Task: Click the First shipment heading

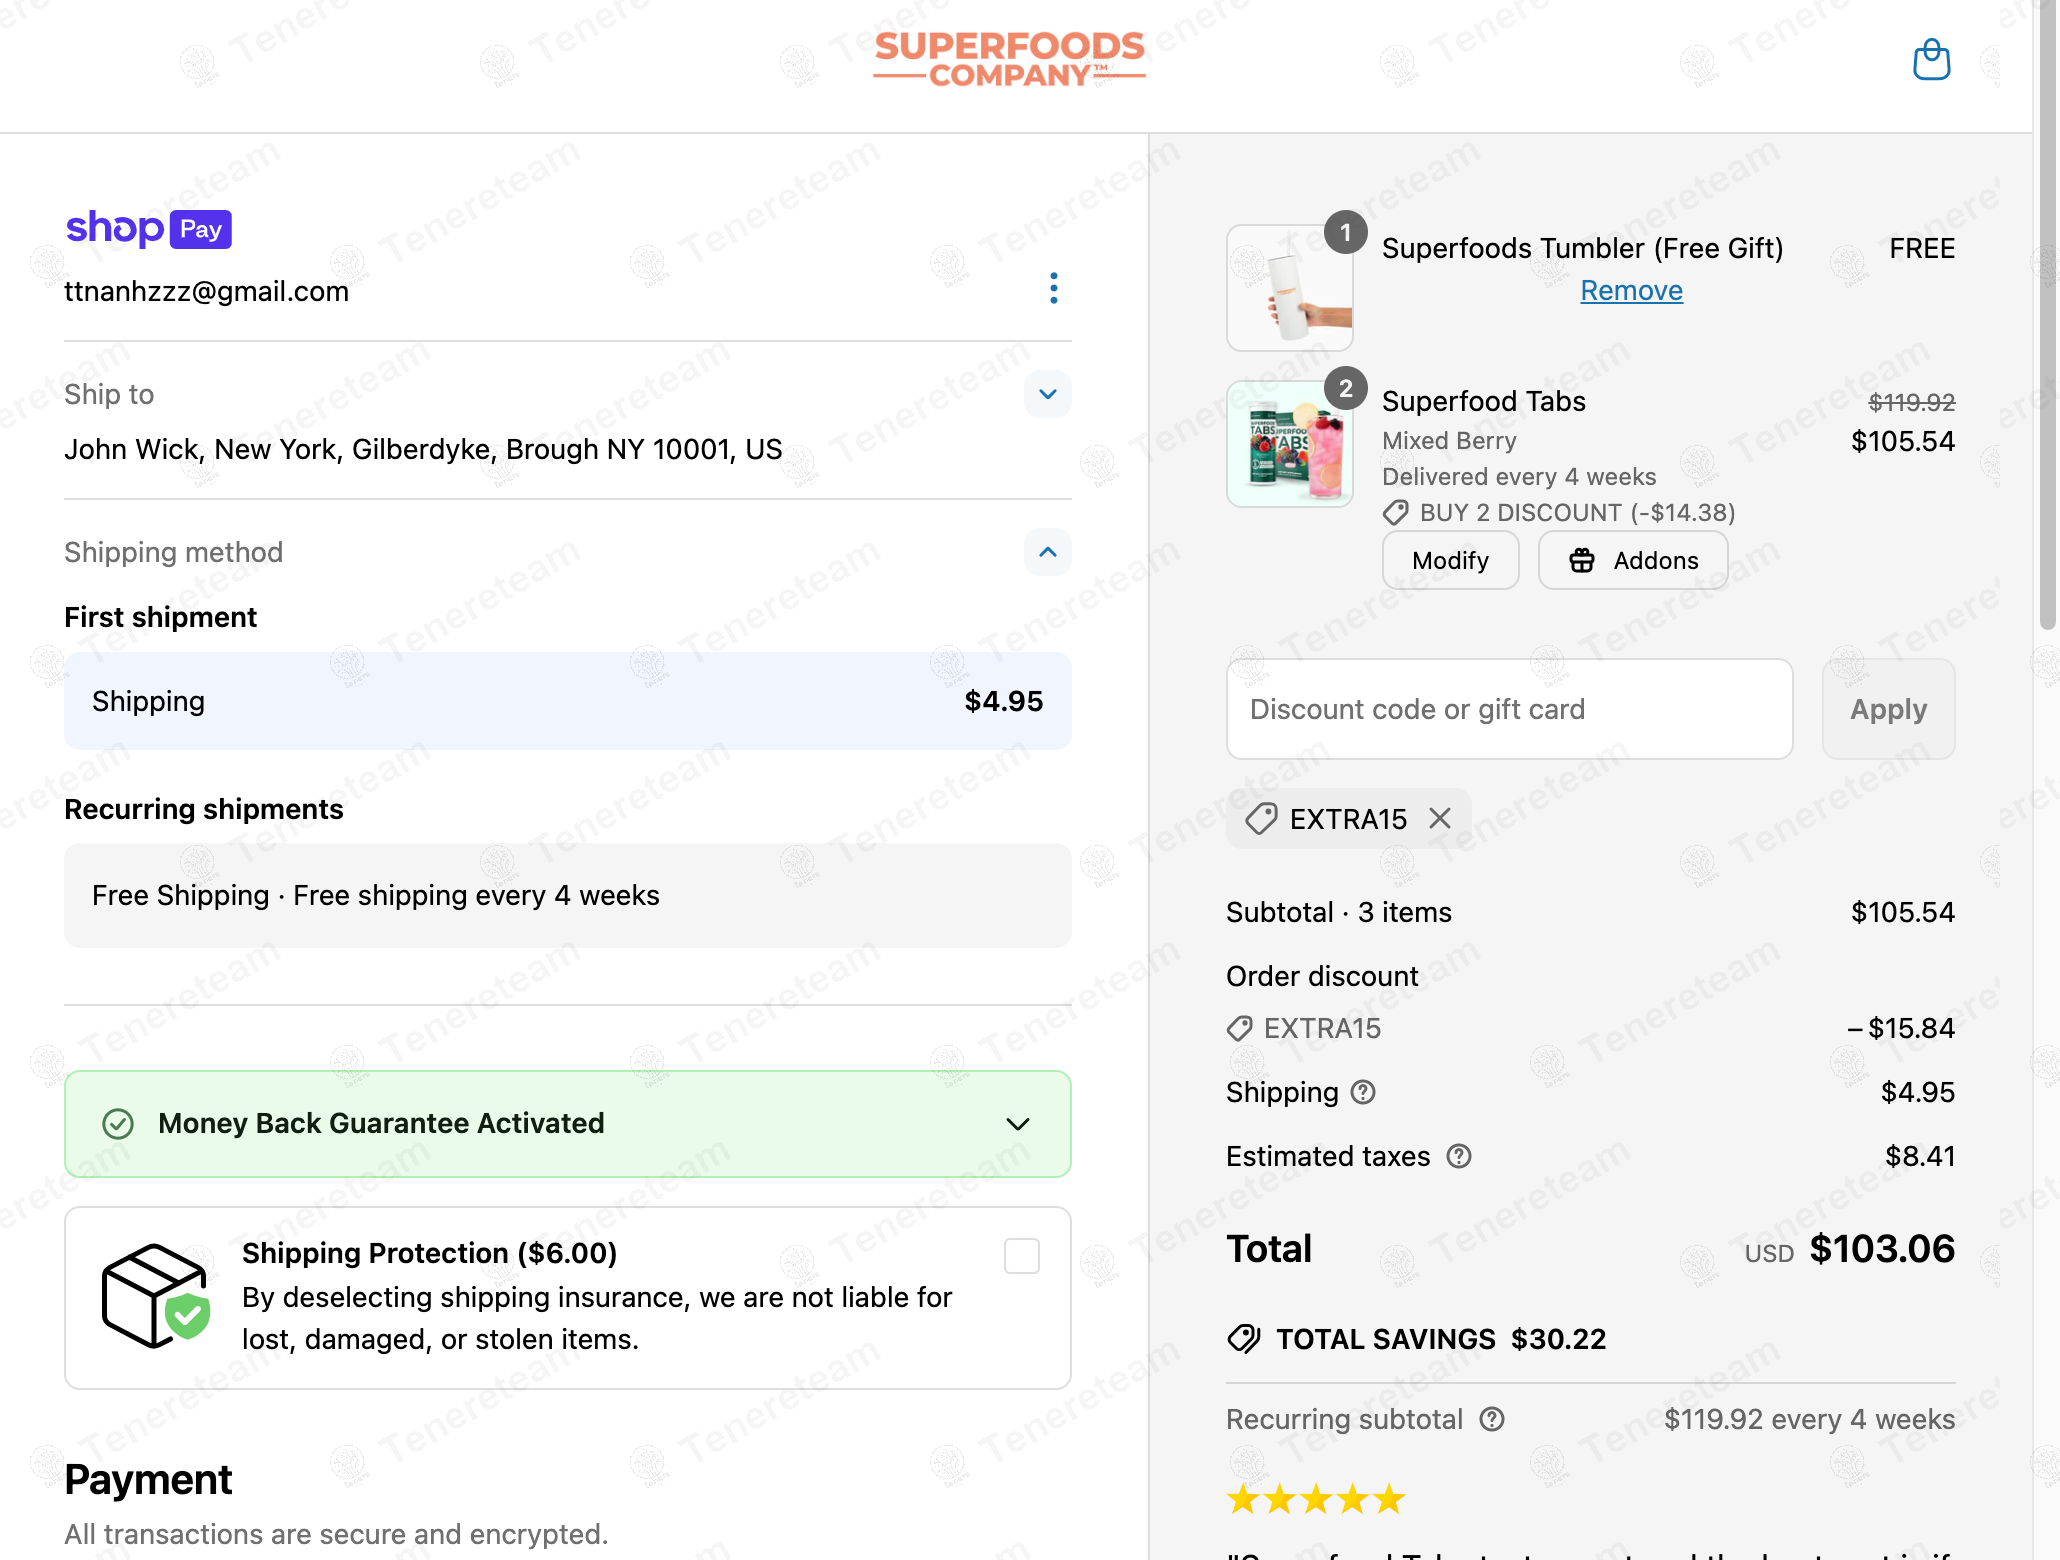Action: click(161, 617)
